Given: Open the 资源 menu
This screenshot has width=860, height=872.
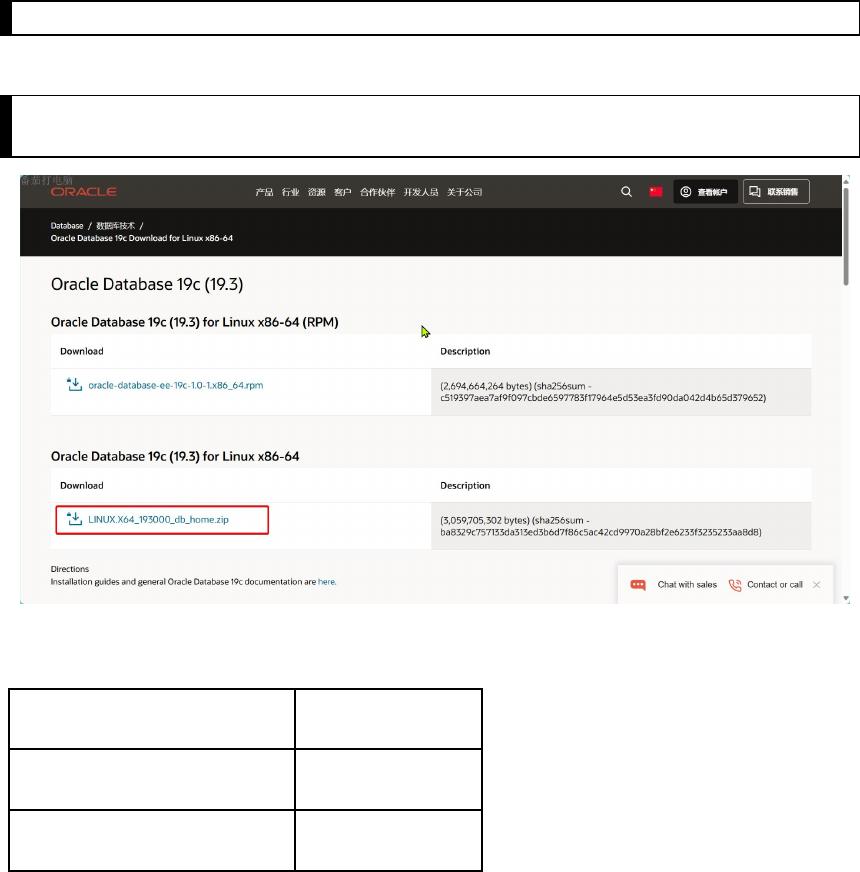Looking at the screenshot, I should tap(317, 192).
